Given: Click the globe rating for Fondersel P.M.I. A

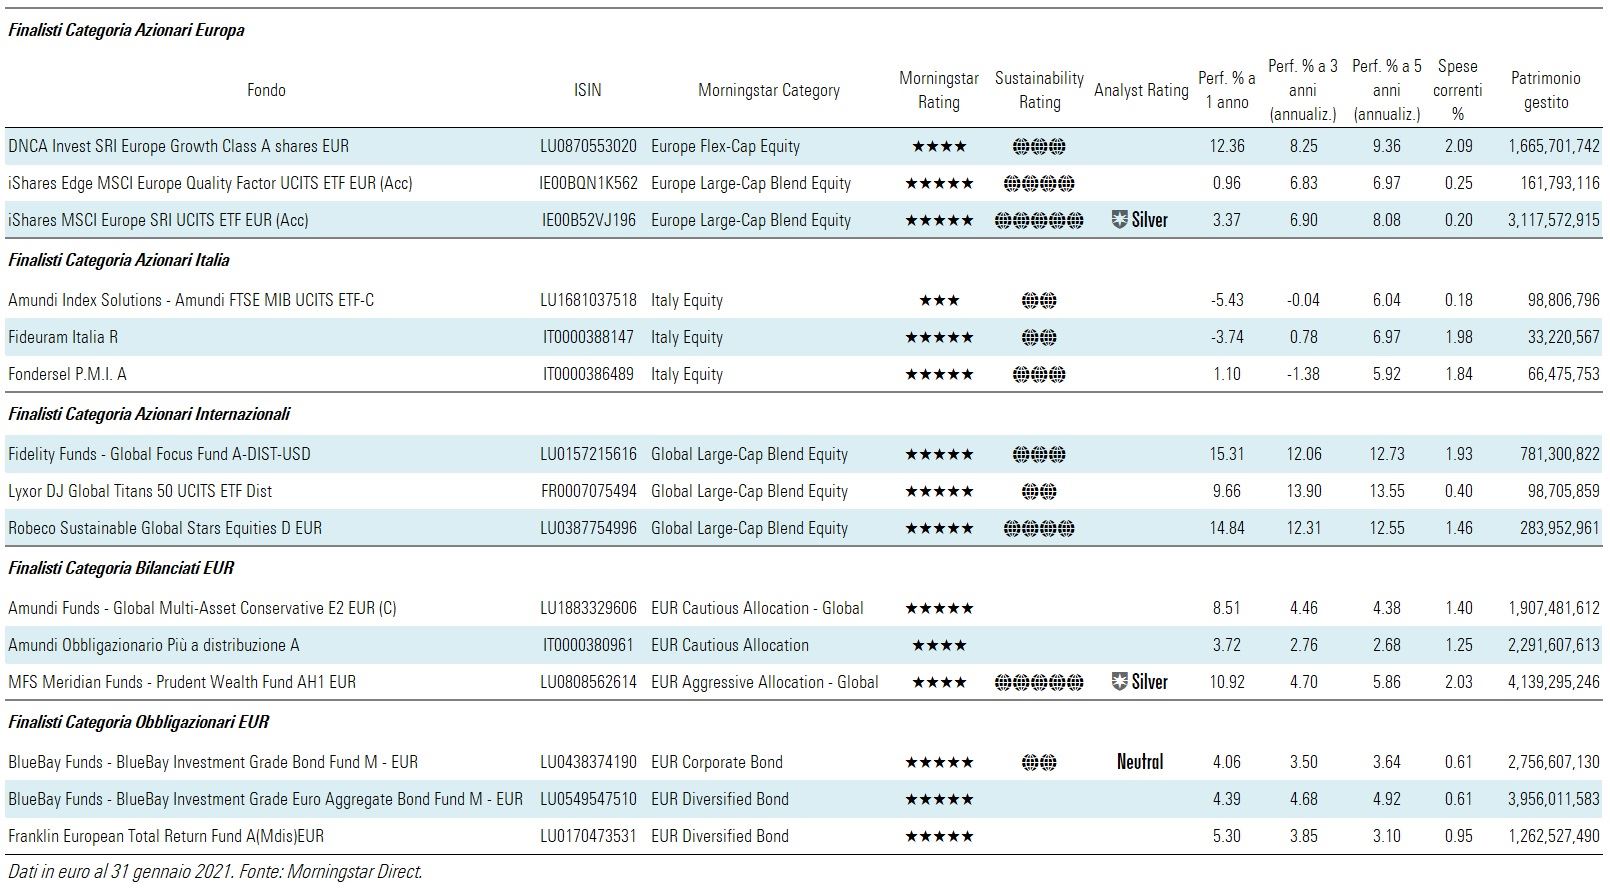Looking at the screenshot, I should (x=1039, y=375).
